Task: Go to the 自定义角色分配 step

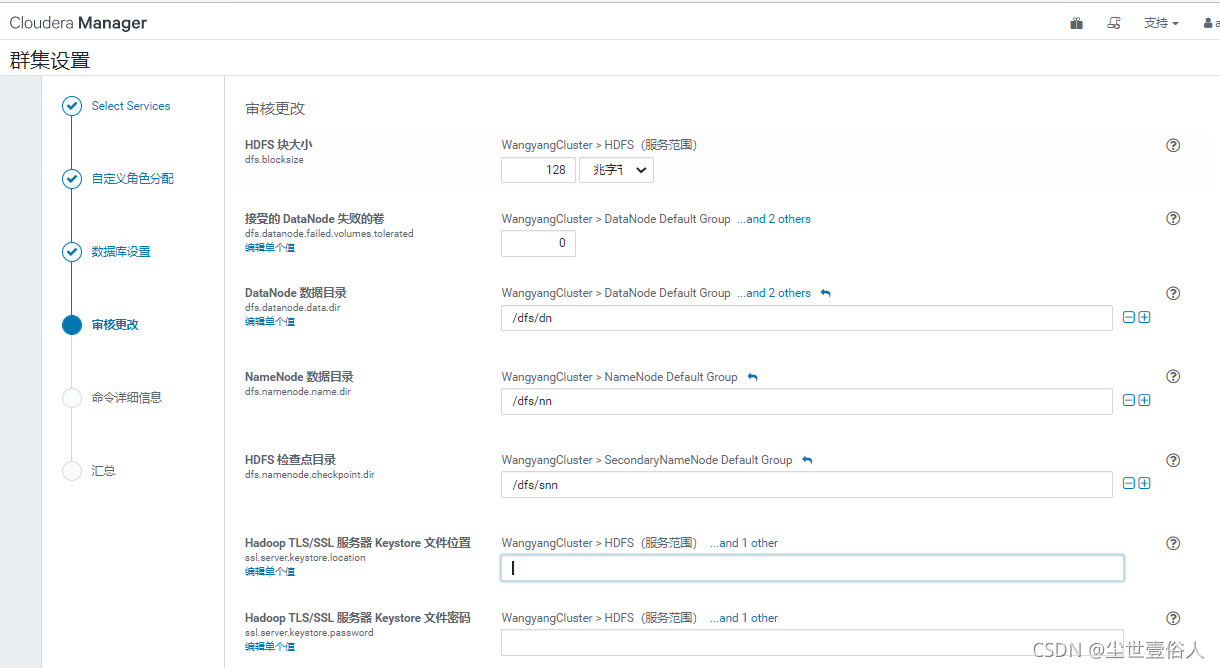Action: pyautogui.click(x=132, y=179)
